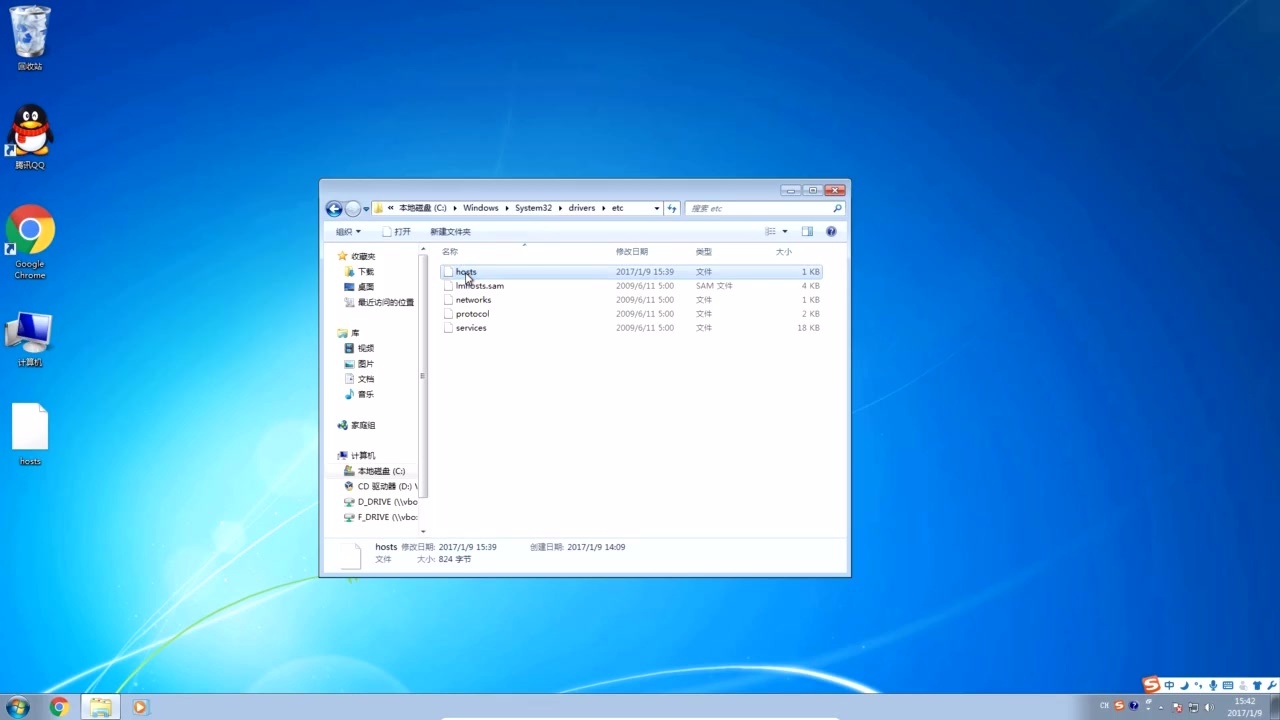This screenshot has width=1280, height=720.
Task: Open Explorer help question mark icon
Action: tap(830, 231)
